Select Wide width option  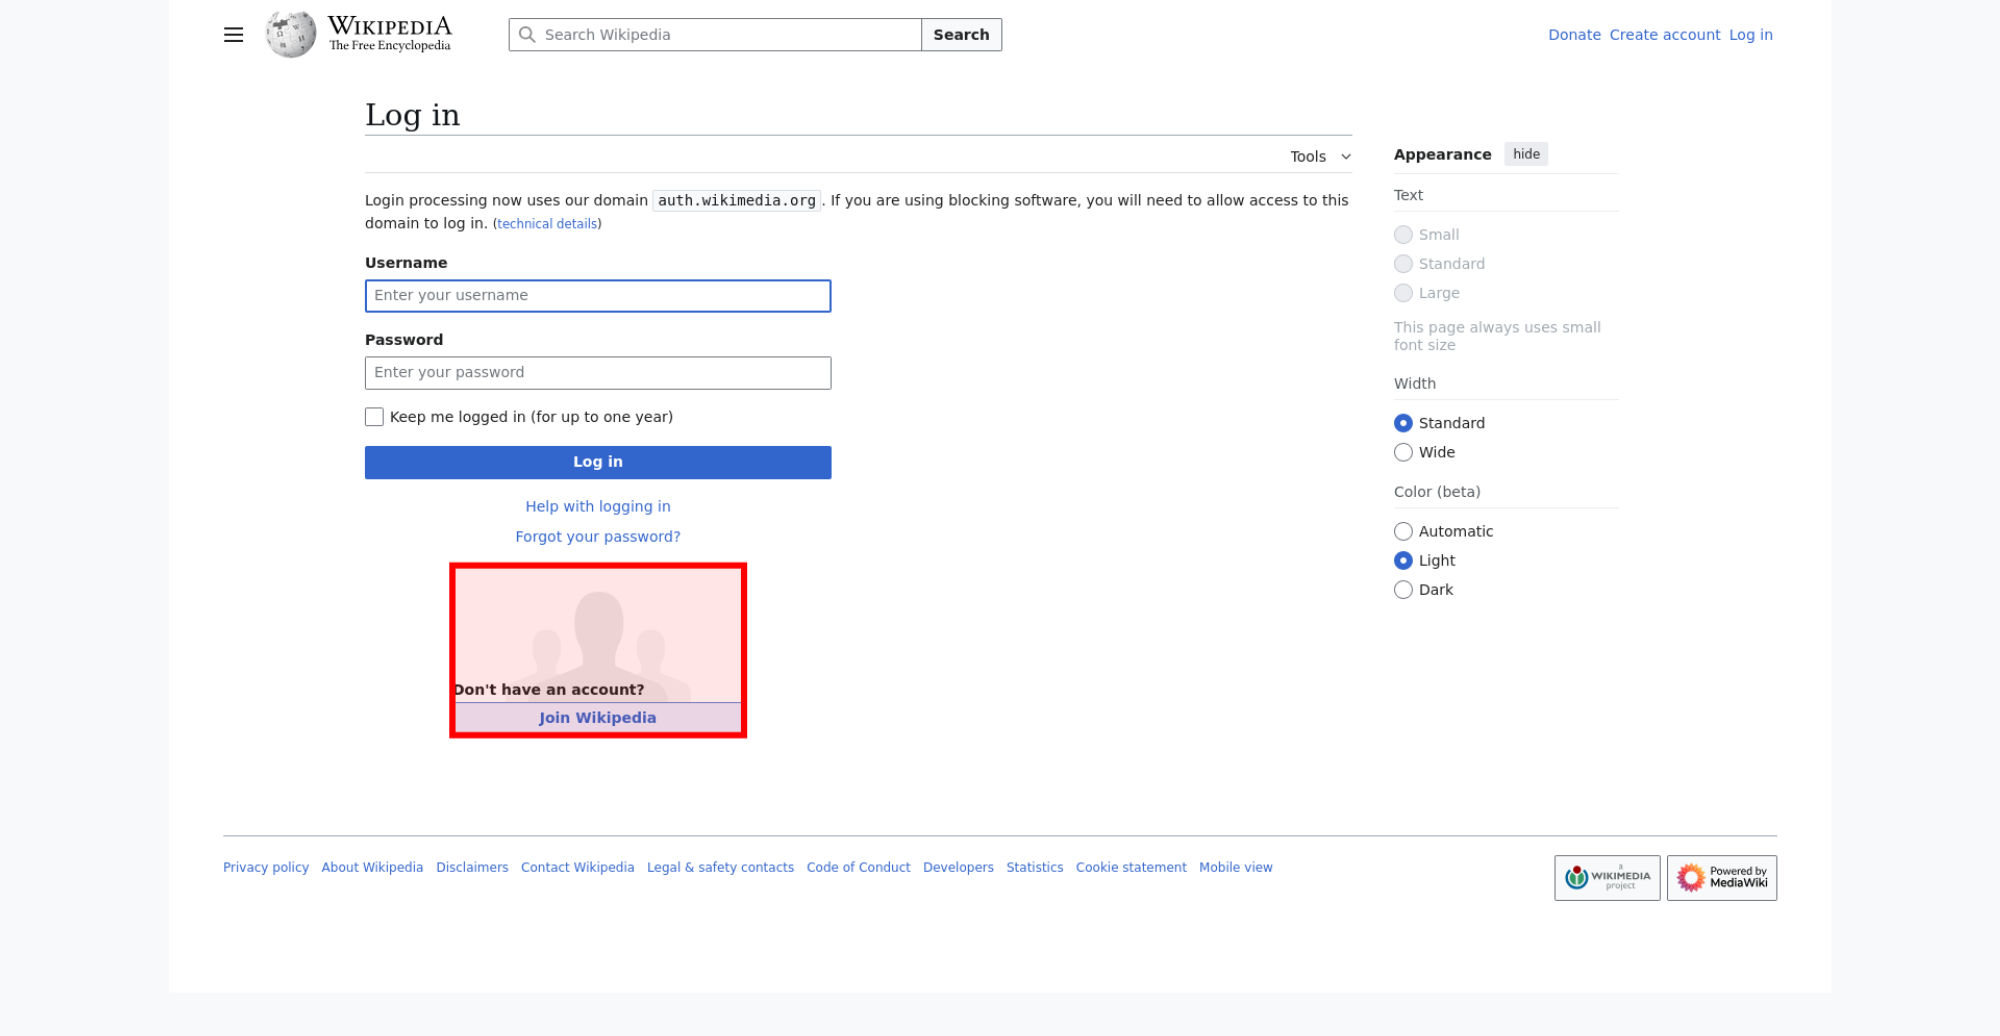point(1403,453)
